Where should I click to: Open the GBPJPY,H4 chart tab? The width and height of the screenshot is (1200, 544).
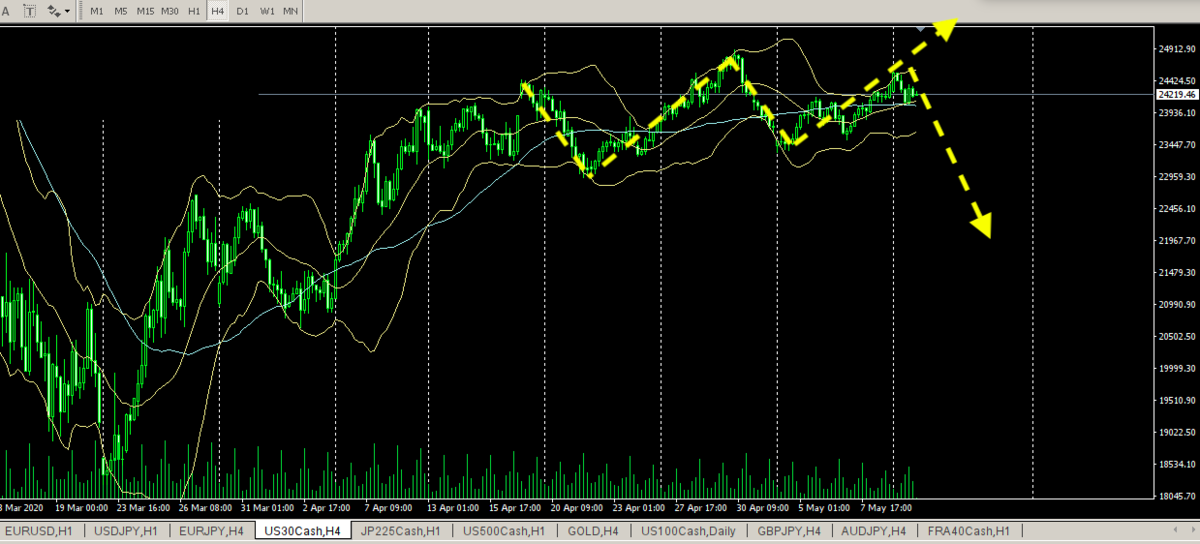pos(789,531)
